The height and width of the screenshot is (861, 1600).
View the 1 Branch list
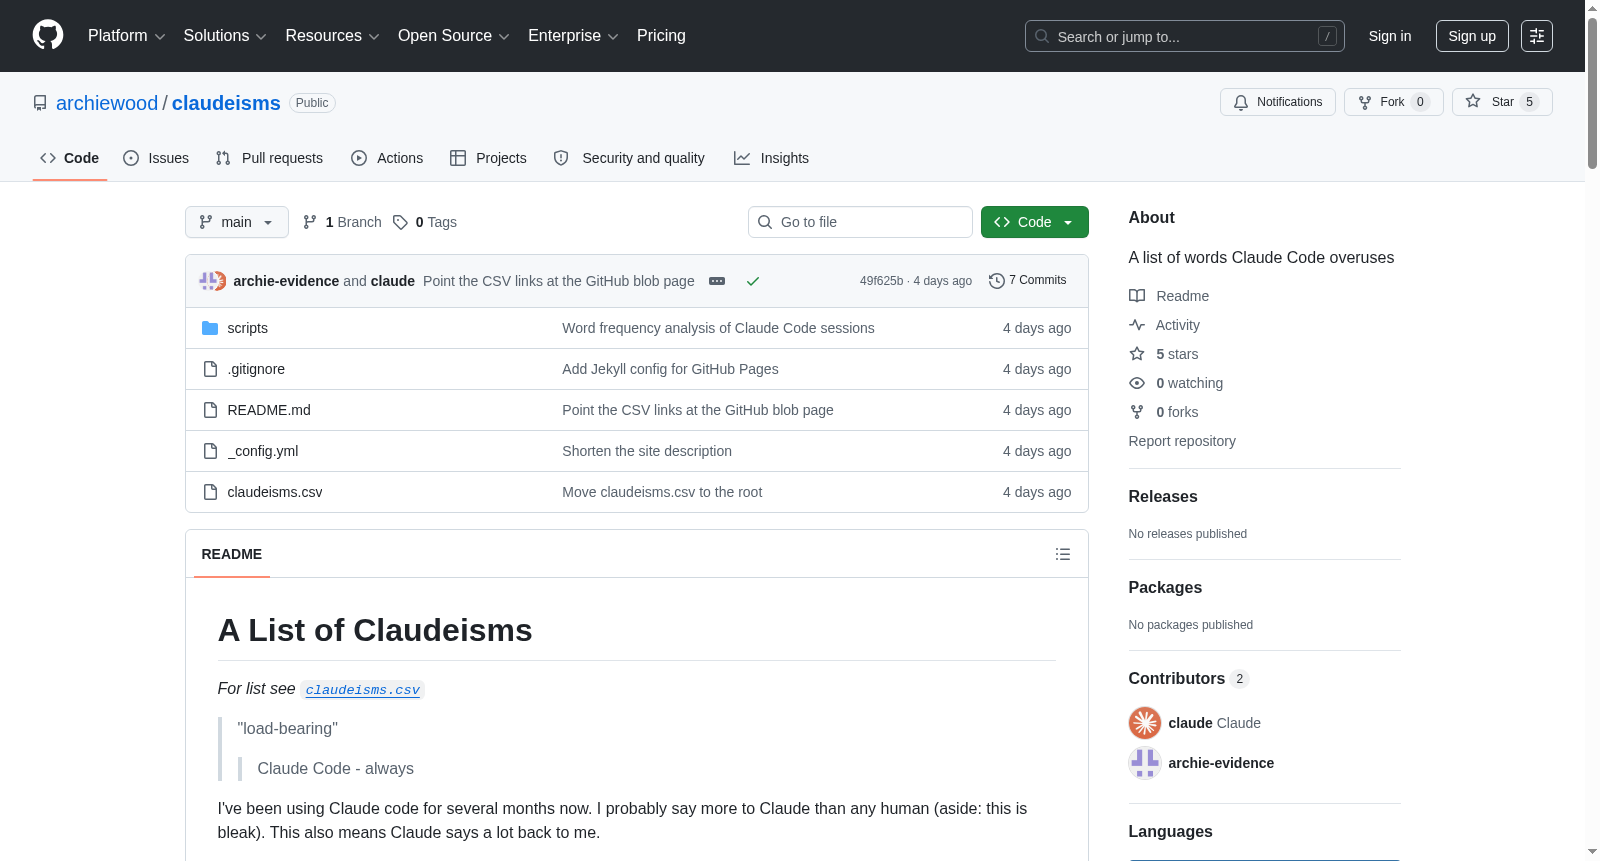coord(342,222)
